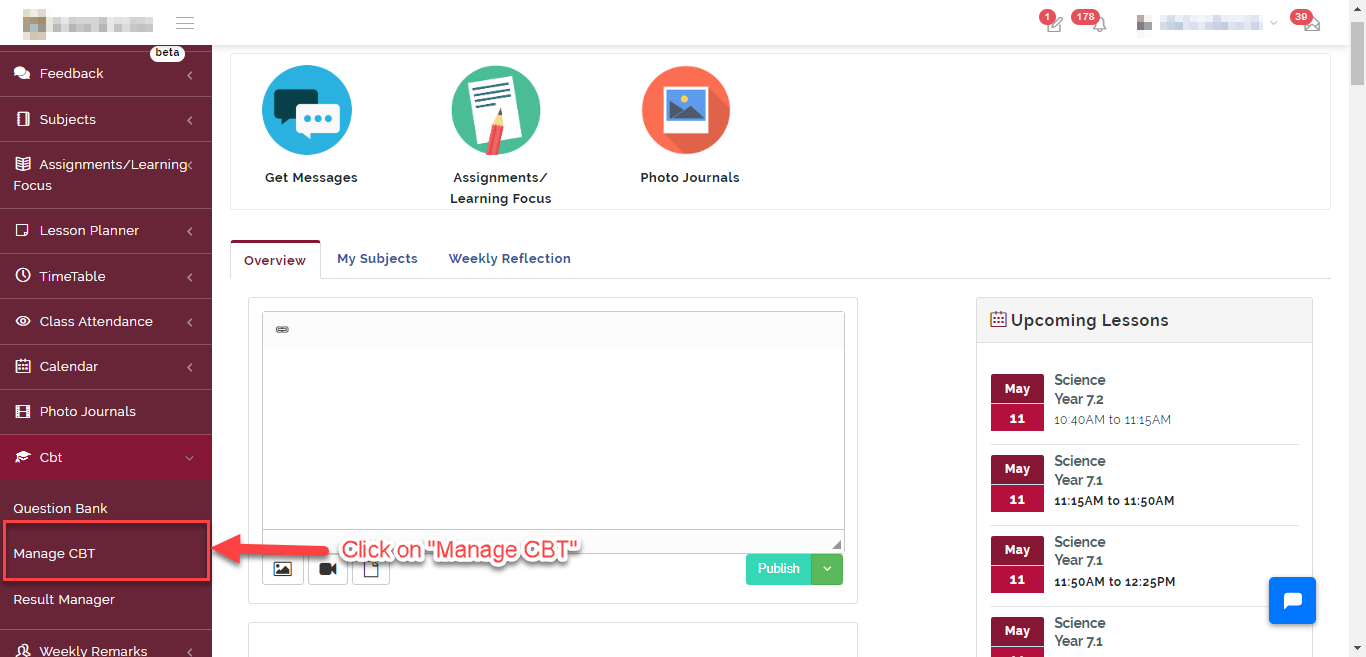Open the Feedback sidebar menu

coord(106,74)
